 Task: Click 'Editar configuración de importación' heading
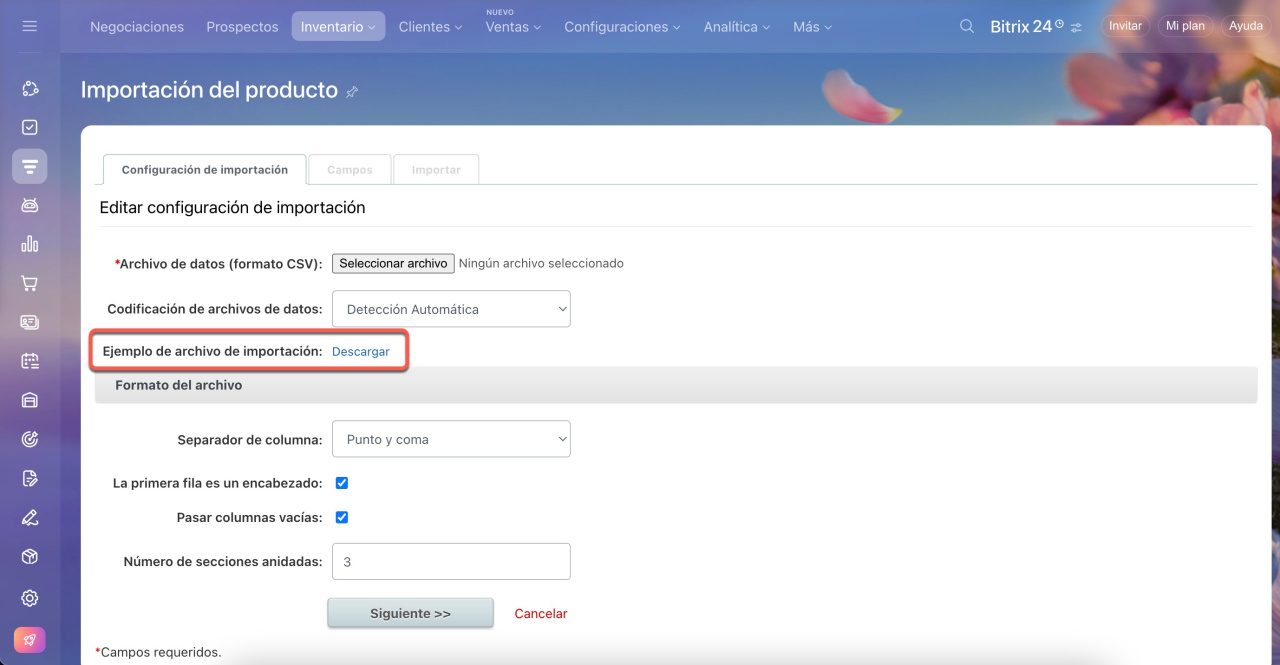click(x=232, y=208)
